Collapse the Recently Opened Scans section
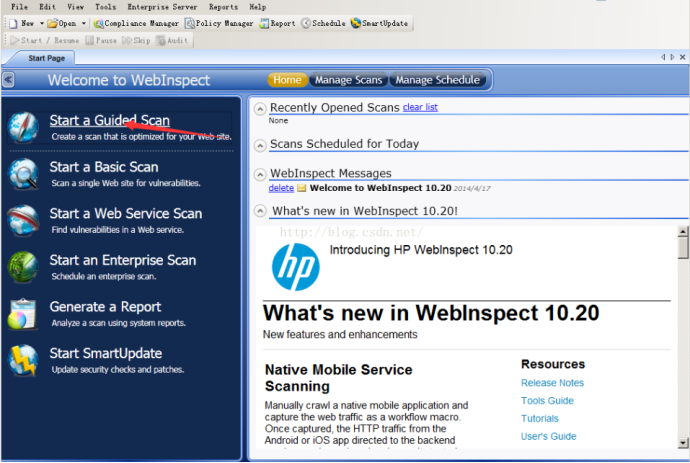Viewport: 690px width, 463px height. [x=261, y=109]
